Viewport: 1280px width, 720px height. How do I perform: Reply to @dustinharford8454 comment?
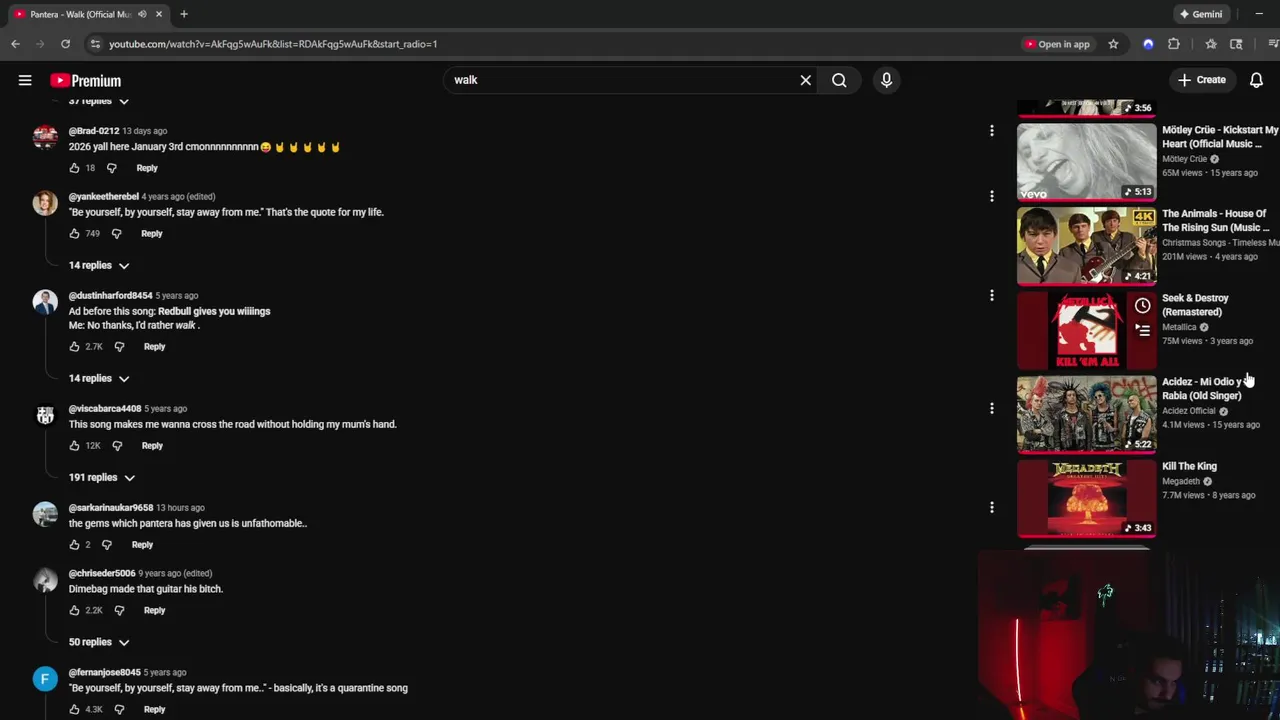[x=154, y=346]
